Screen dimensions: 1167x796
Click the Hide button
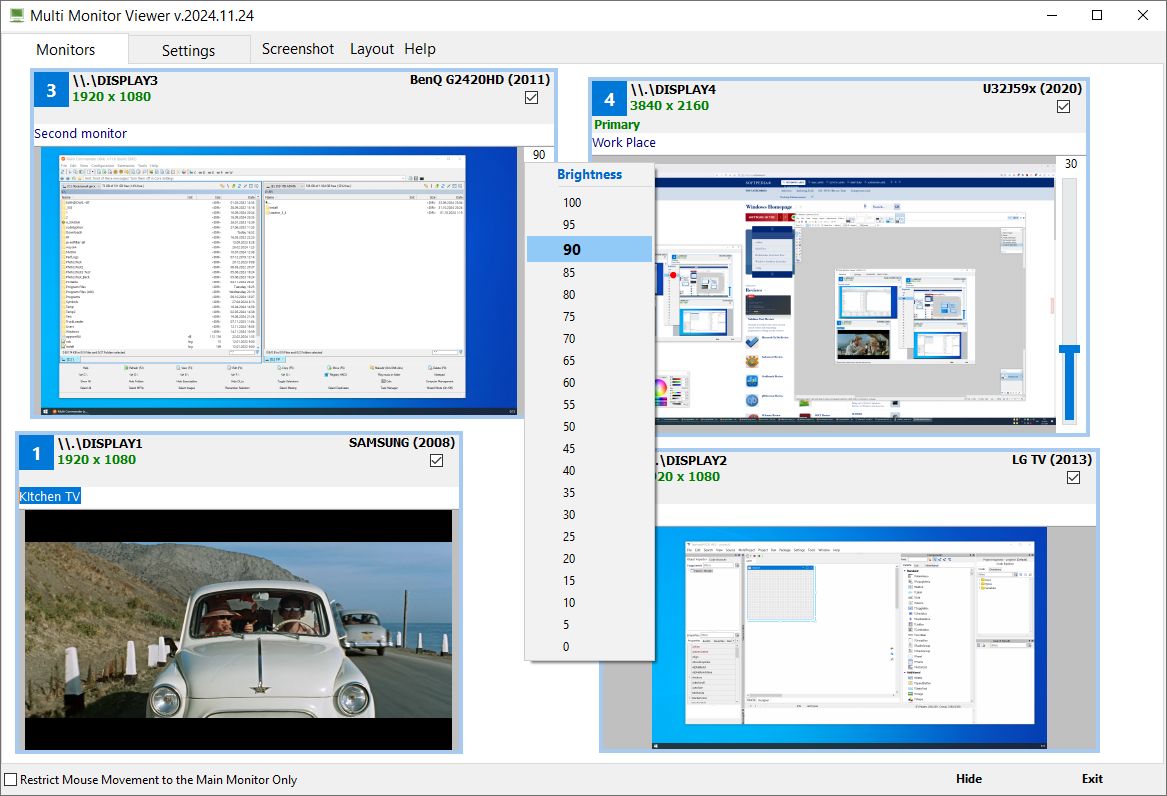click(x=967, y=778)
